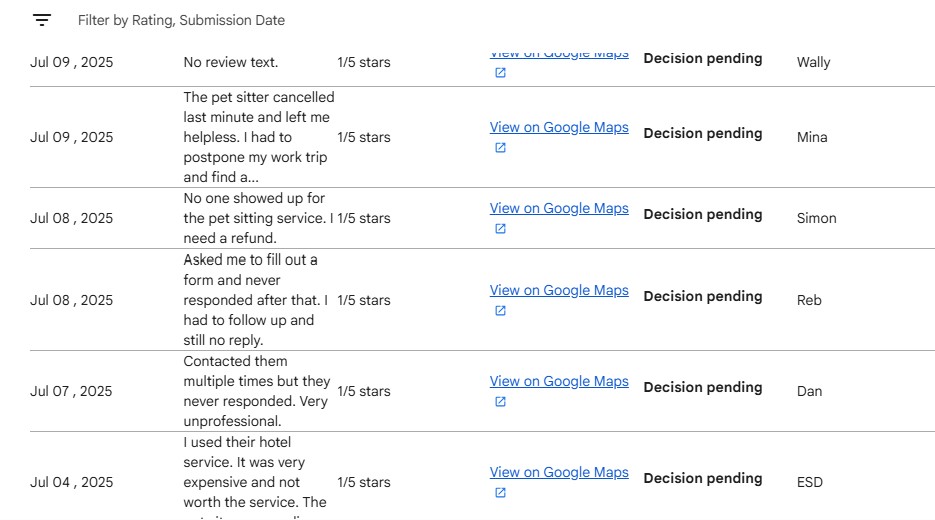This screenshot has height=520, width=935.
Task: Expand ESD's truncated hotel service review
Action: pos(255,480)
